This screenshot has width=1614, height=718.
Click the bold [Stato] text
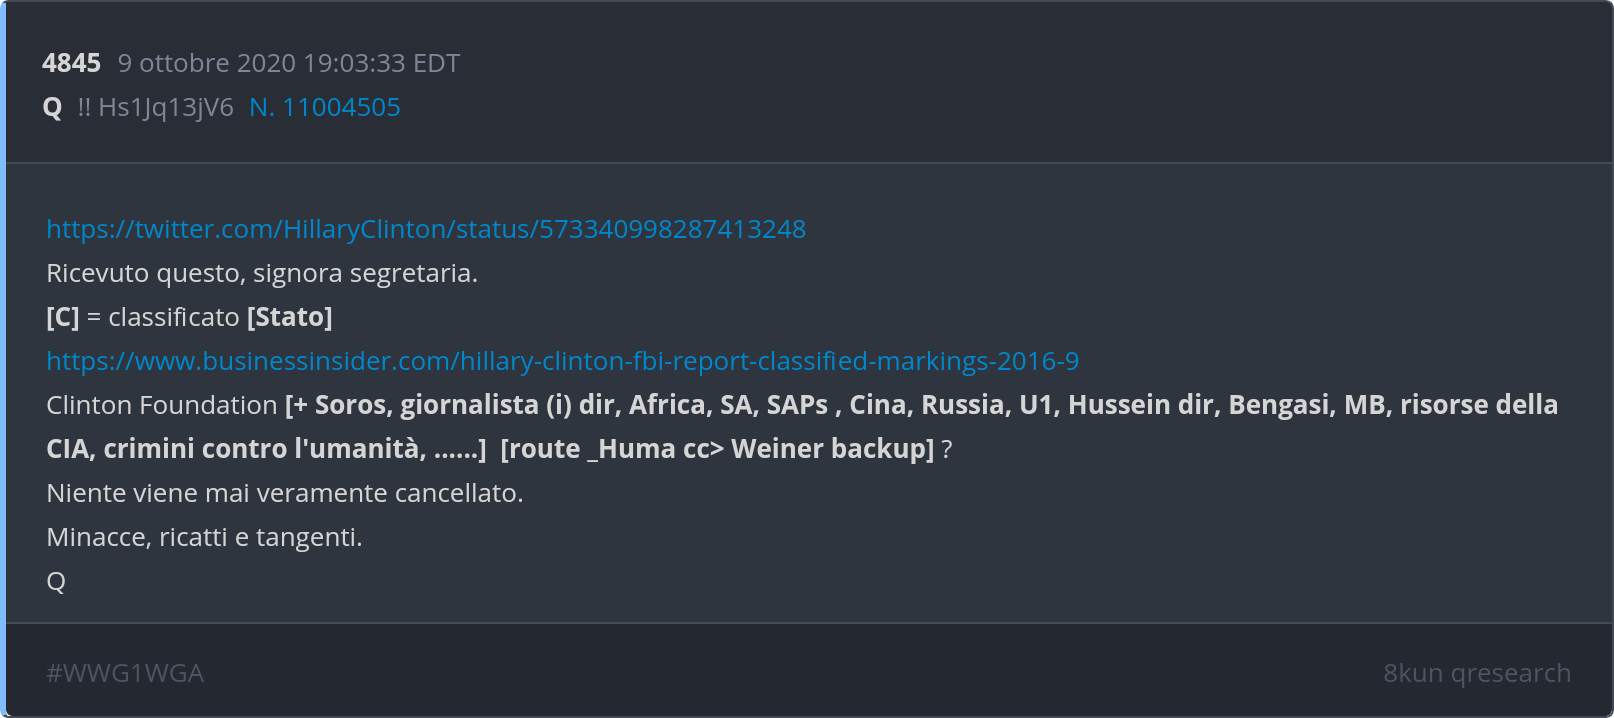289,317
